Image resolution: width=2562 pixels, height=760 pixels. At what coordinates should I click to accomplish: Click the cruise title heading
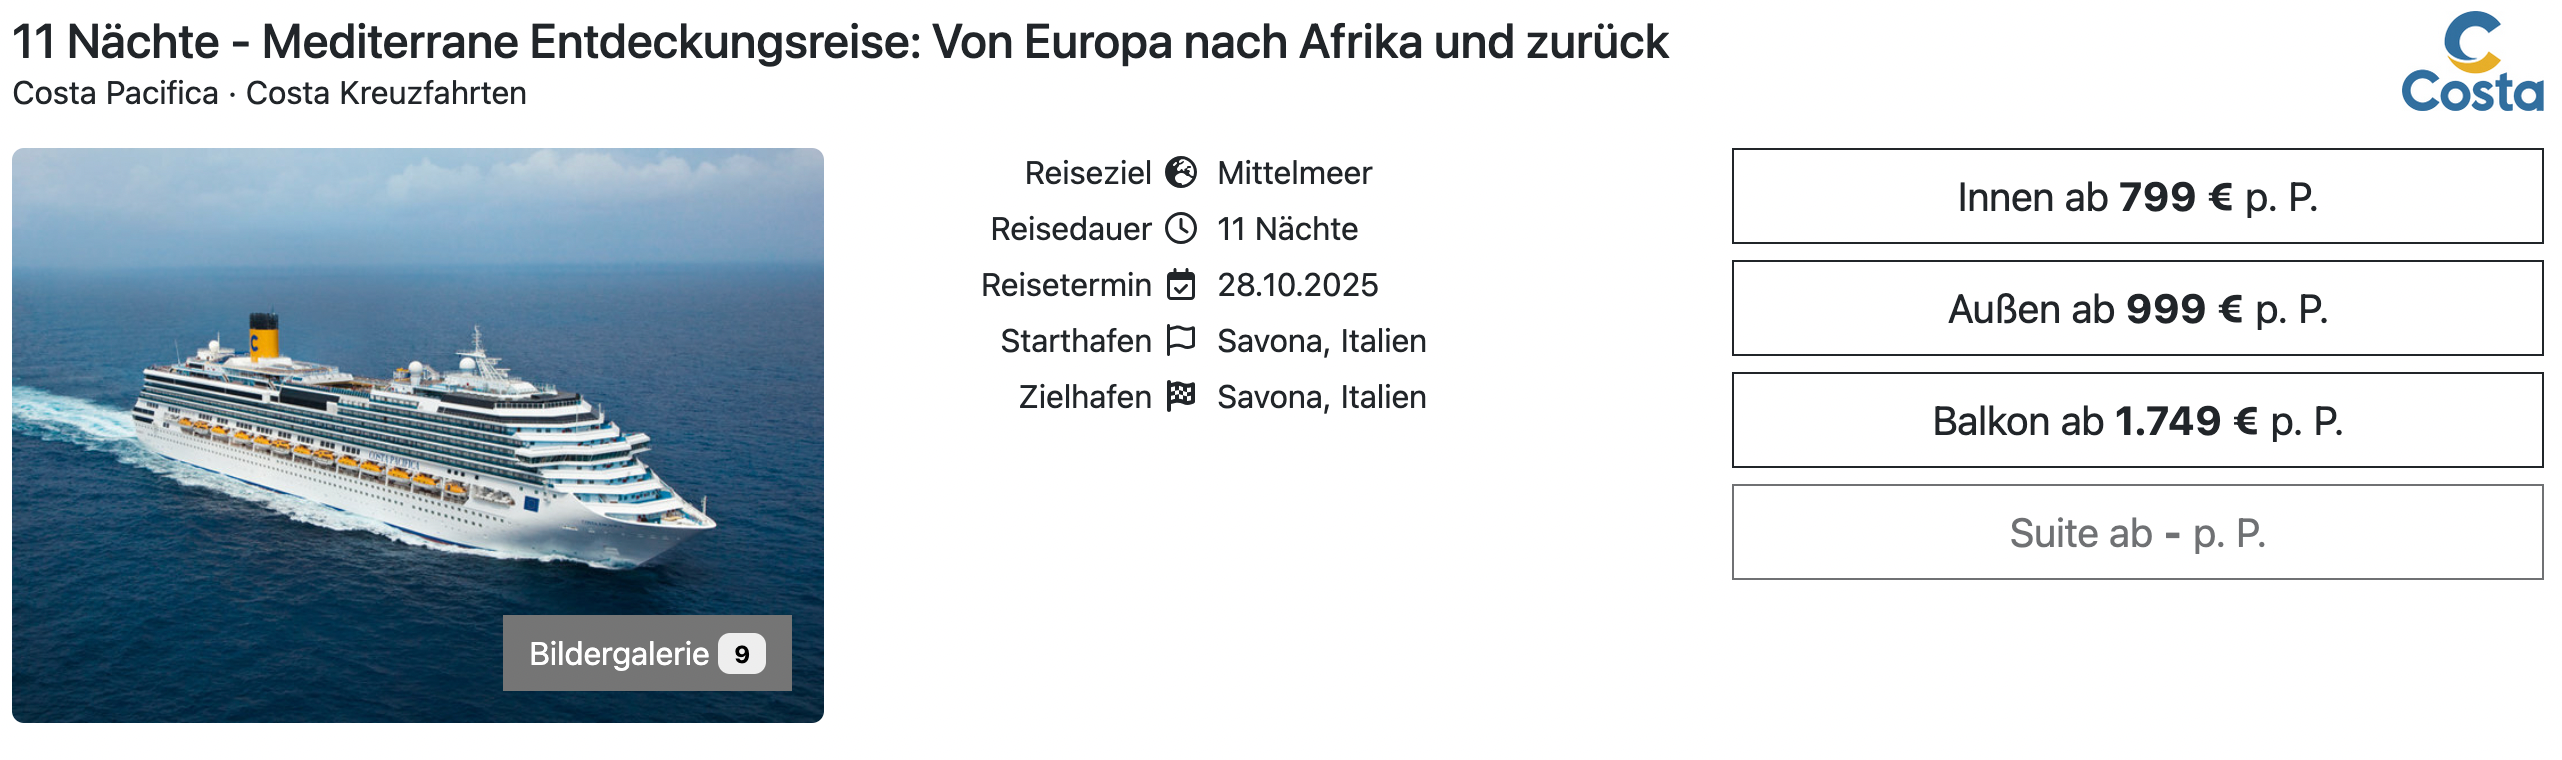tap(840, 43)
